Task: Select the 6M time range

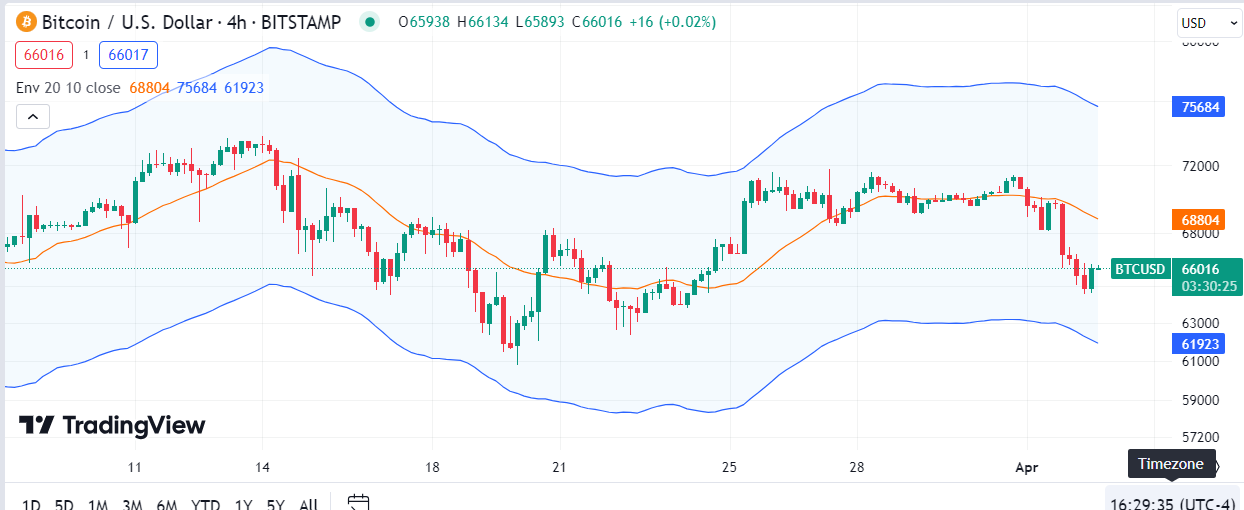Action: (x=167, y=504)
